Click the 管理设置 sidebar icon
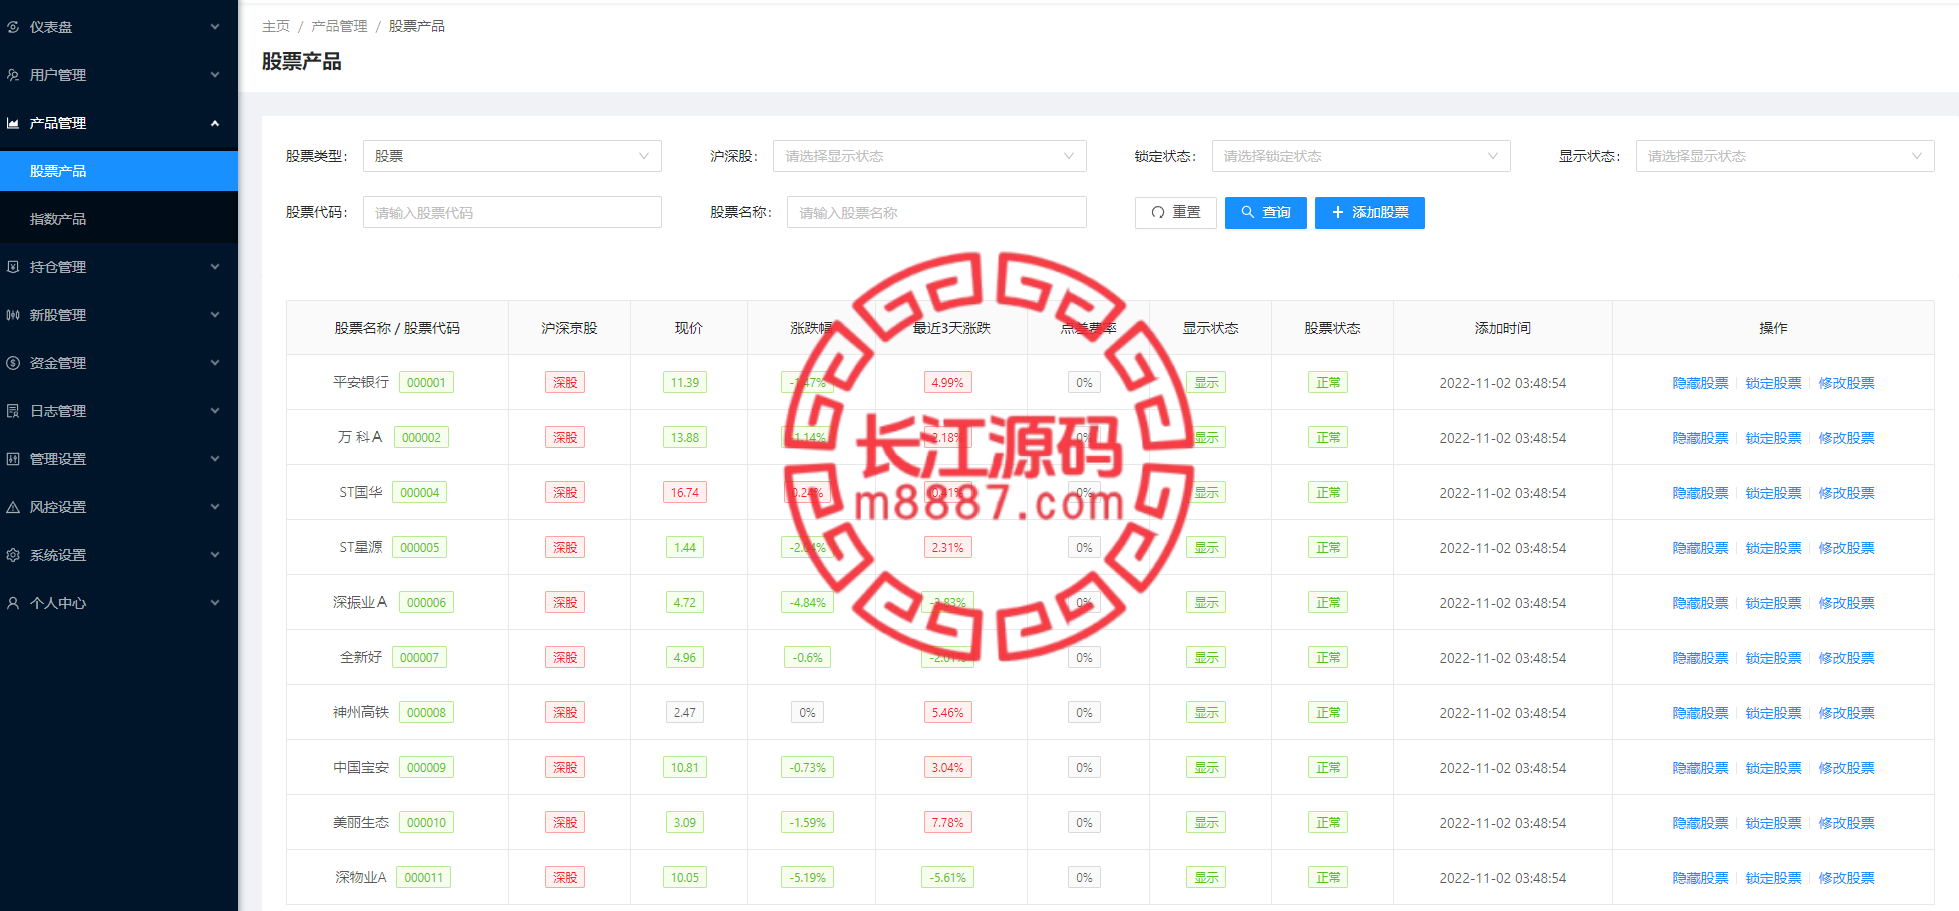The width and height of the screenshot is (1959, 911). point(13,459)
